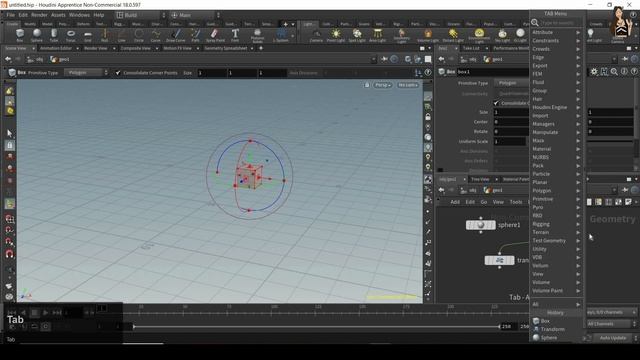
Task: Select the L-System shelf tool
Action: tap(281, 35)
